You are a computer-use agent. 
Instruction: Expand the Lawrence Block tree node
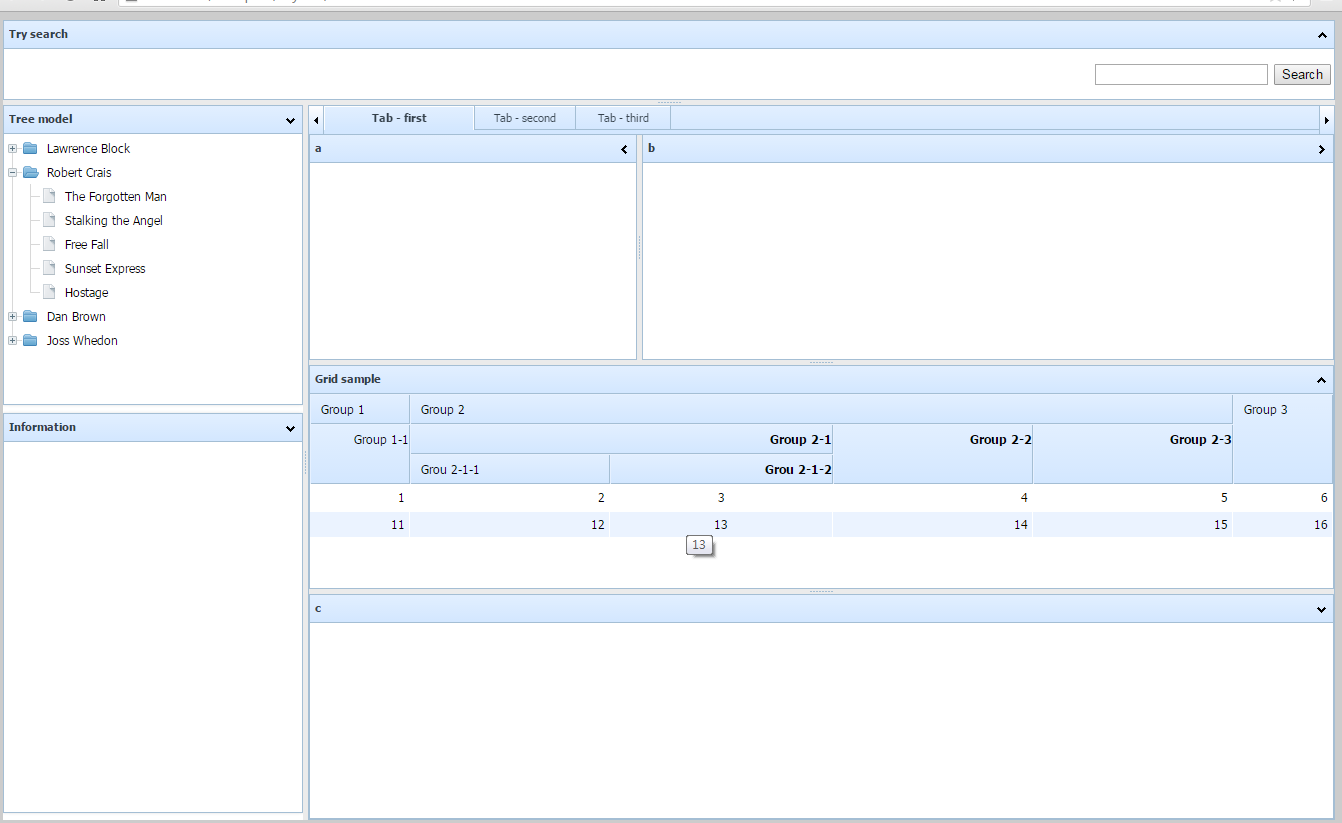(11, 148)
